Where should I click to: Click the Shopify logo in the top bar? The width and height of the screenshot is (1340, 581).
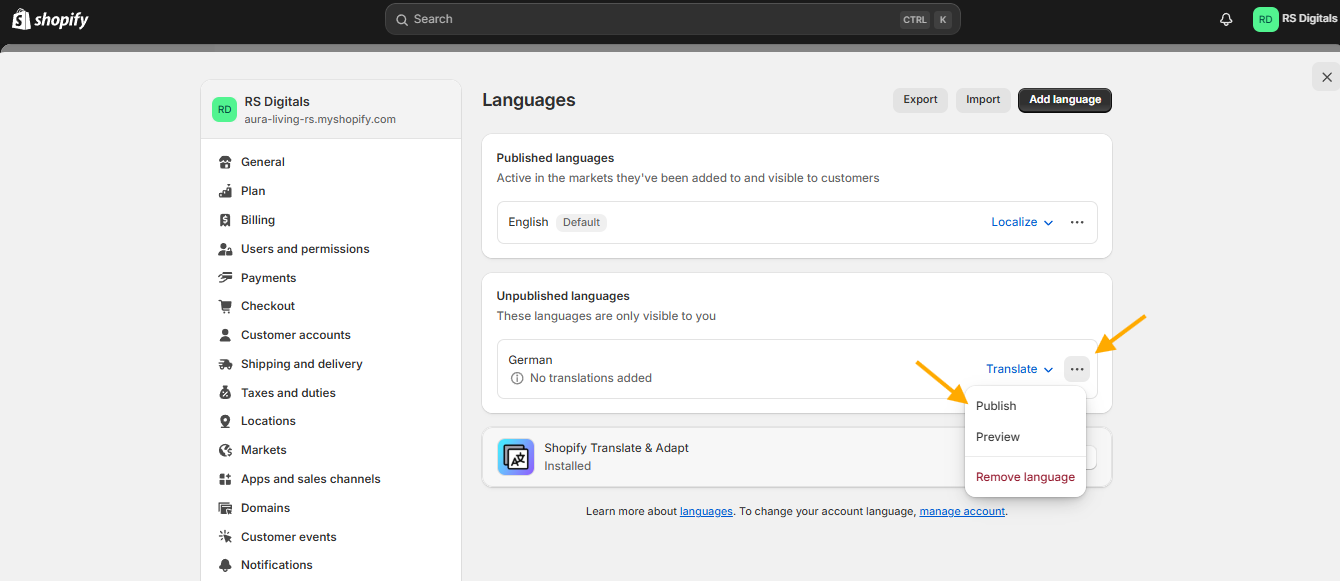[50, 19]
